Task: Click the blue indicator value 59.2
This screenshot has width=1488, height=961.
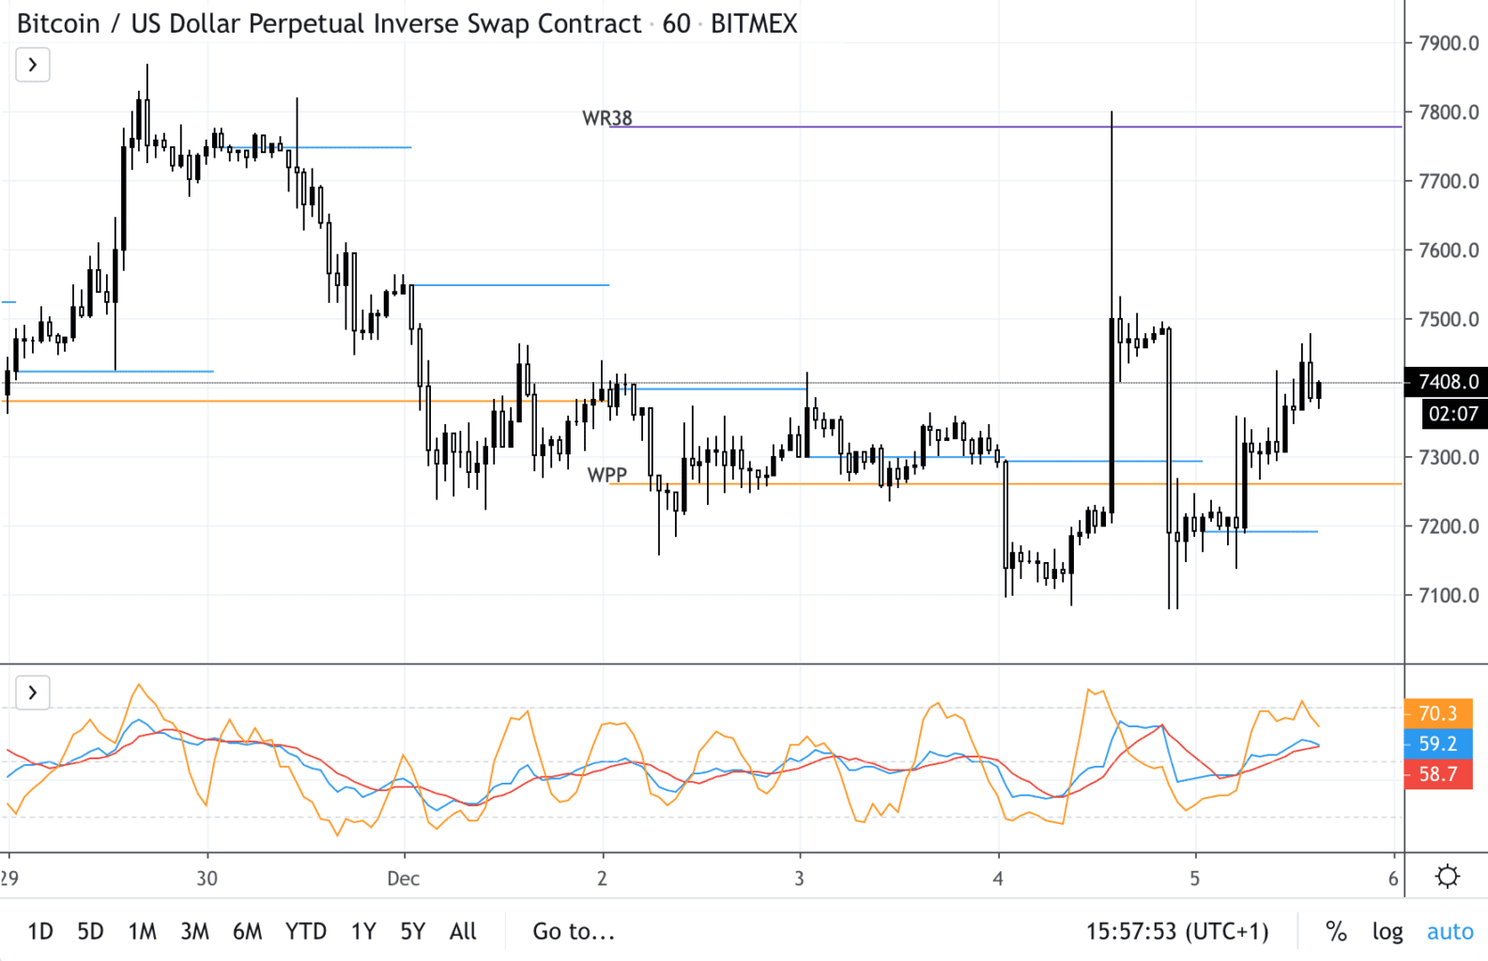Action: click(1438, 743)
